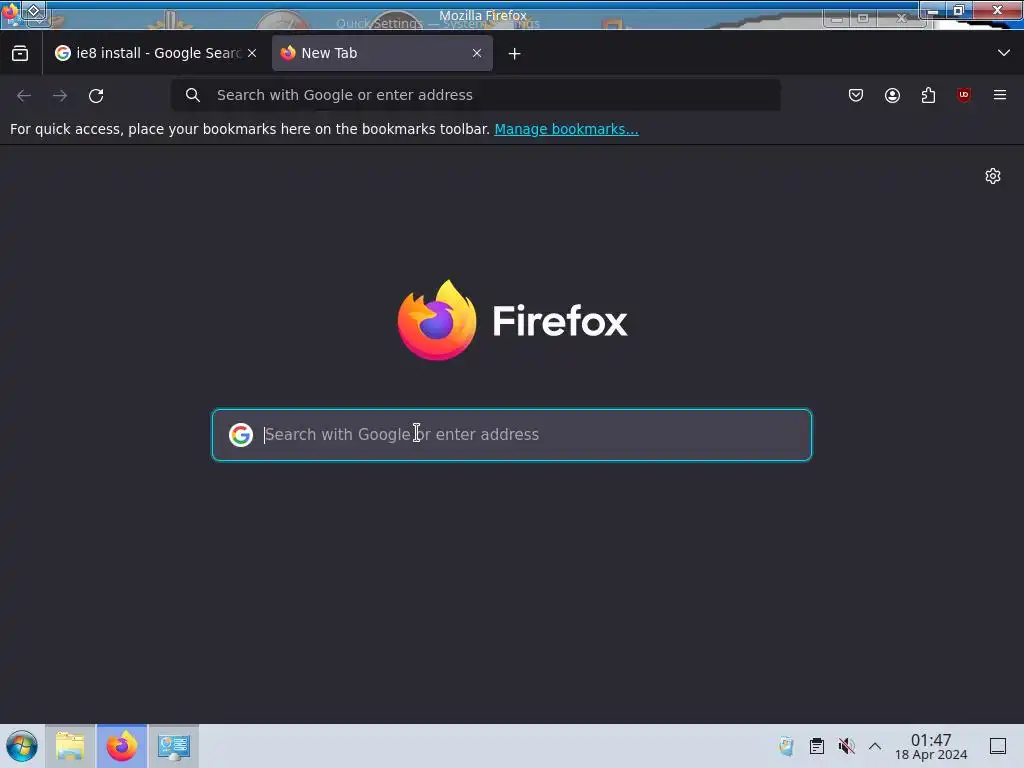This screenshot has height=768, width=1024.
Task: Select Firefox icon in the taskbar
Action: pyautogui.click(x=122, y=746)
